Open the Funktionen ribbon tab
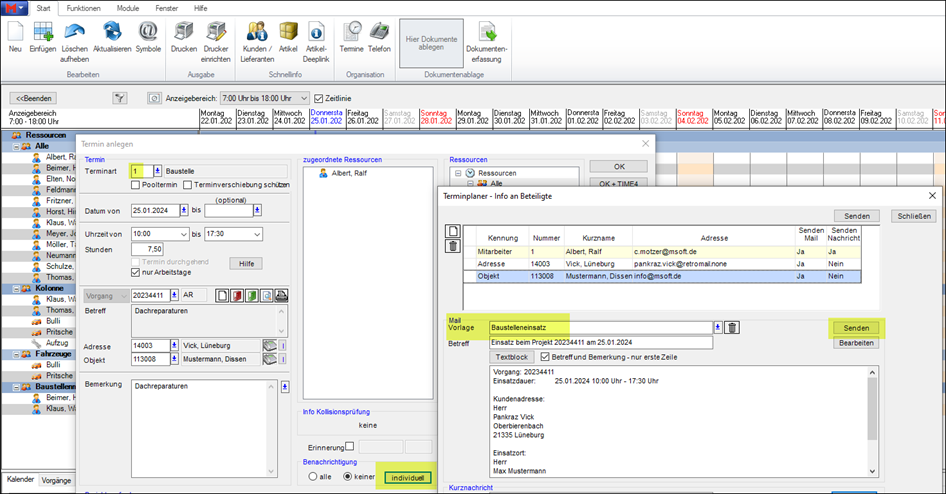Screen dimensions: 946x494 tap(84, 7)
